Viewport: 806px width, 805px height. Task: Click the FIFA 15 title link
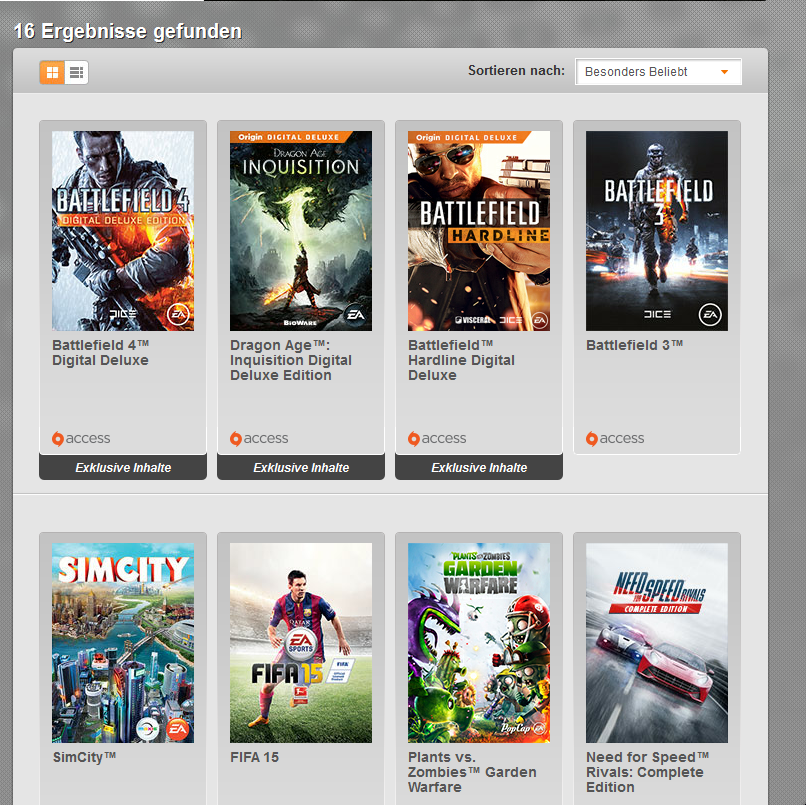[x=254, y=758]
